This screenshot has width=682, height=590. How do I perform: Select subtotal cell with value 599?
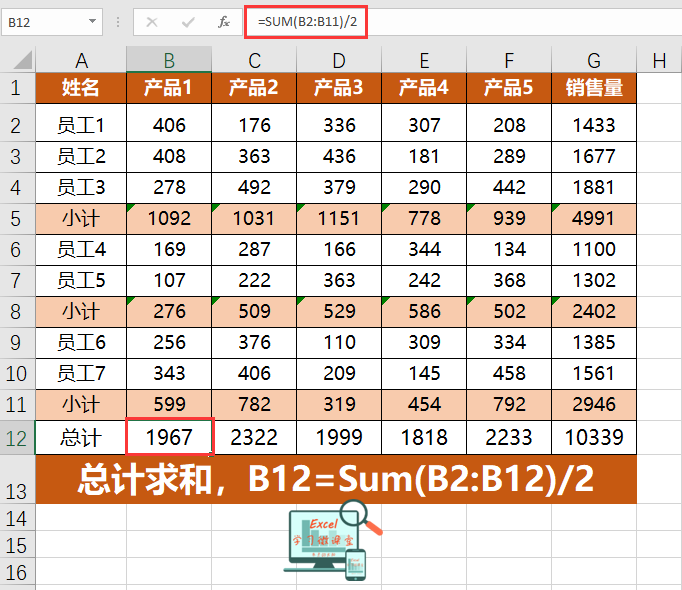[169, 405]
